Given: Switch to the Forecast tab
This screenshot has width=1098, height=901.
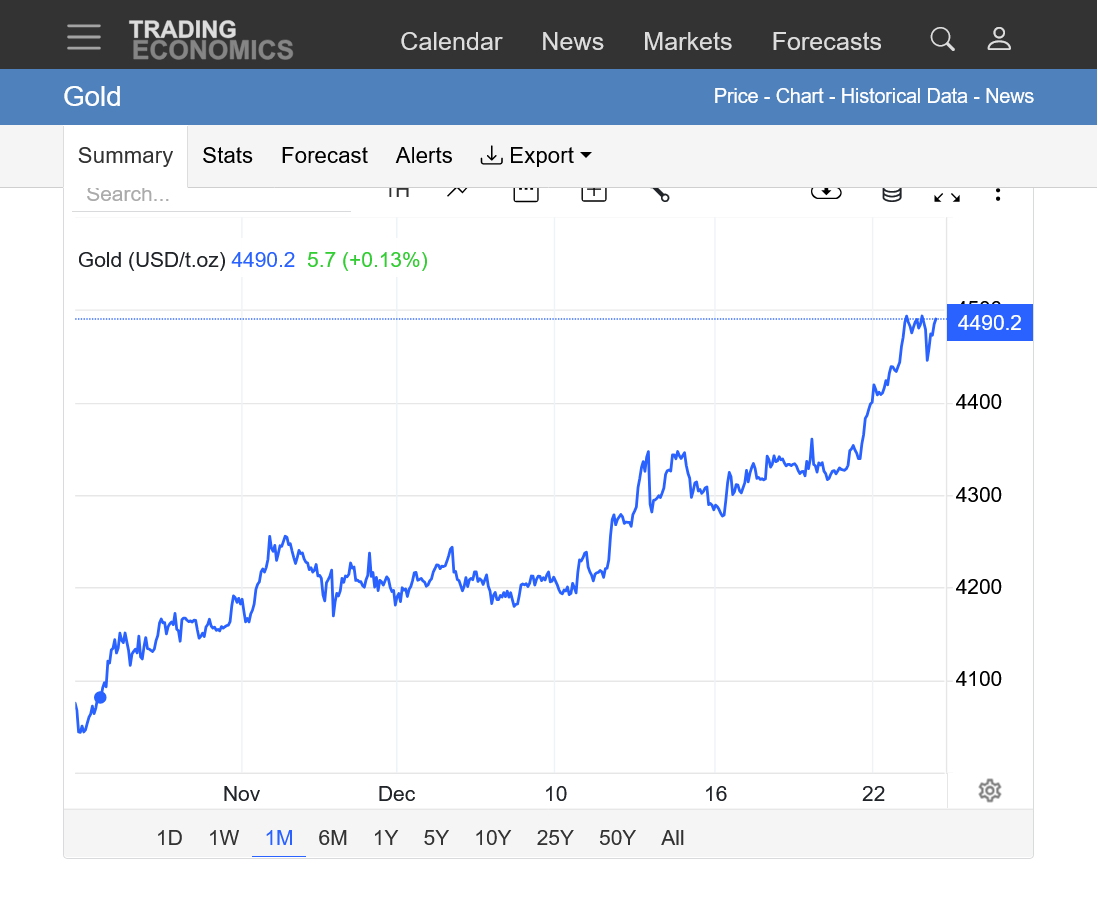Looking at the screenshot, I should 324,156.
